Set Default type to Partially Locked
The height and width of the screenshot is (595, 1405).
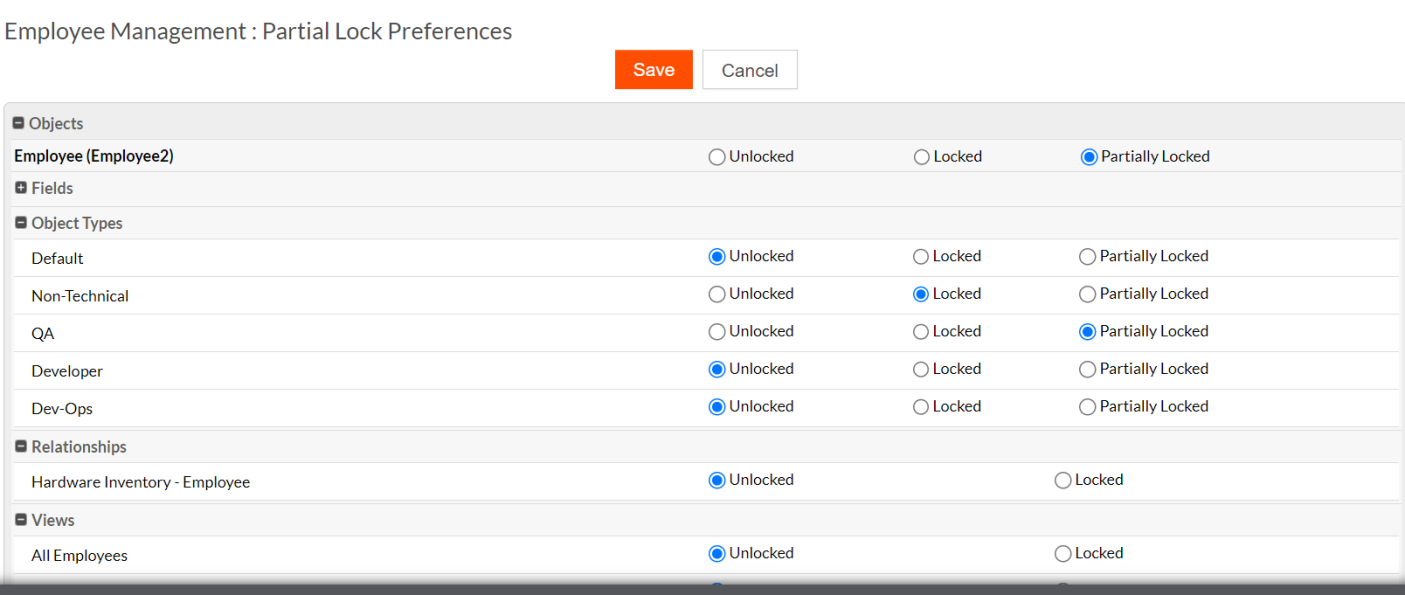tap(1088, 257)
